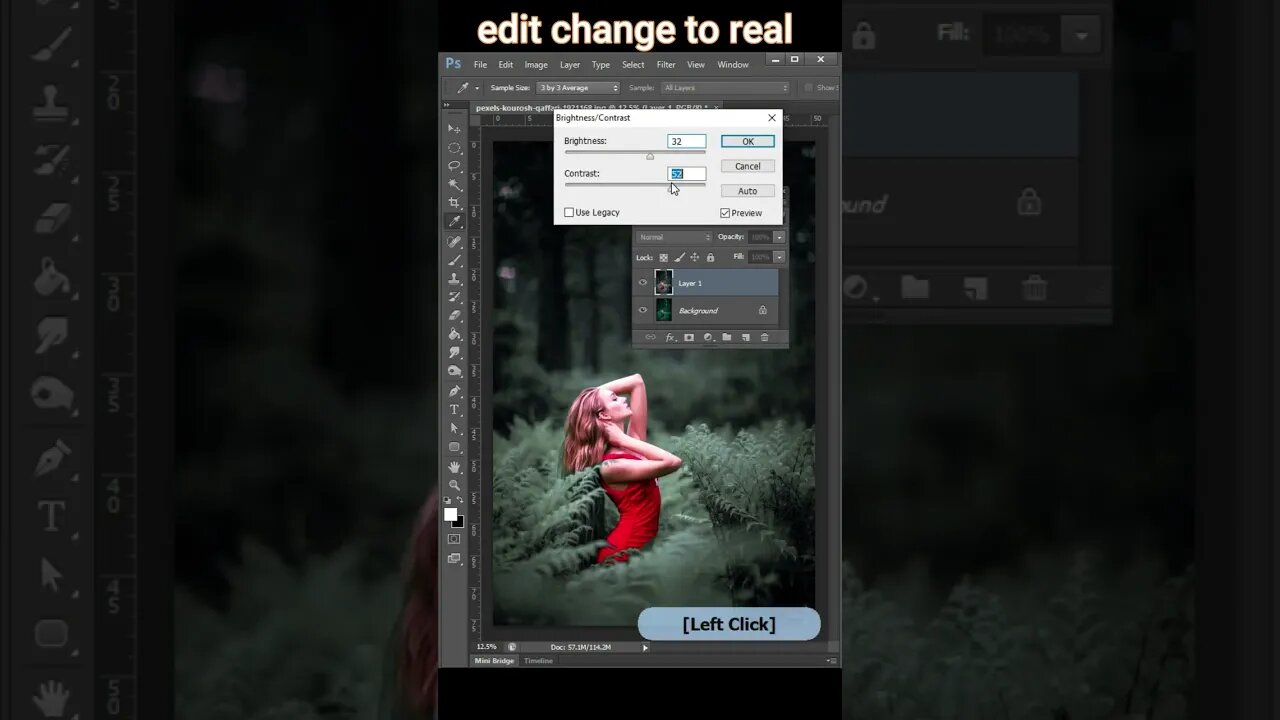Select the Crop tool
Image resolution: width=1280 pixels, height=720 pixels.
point(454,204)
